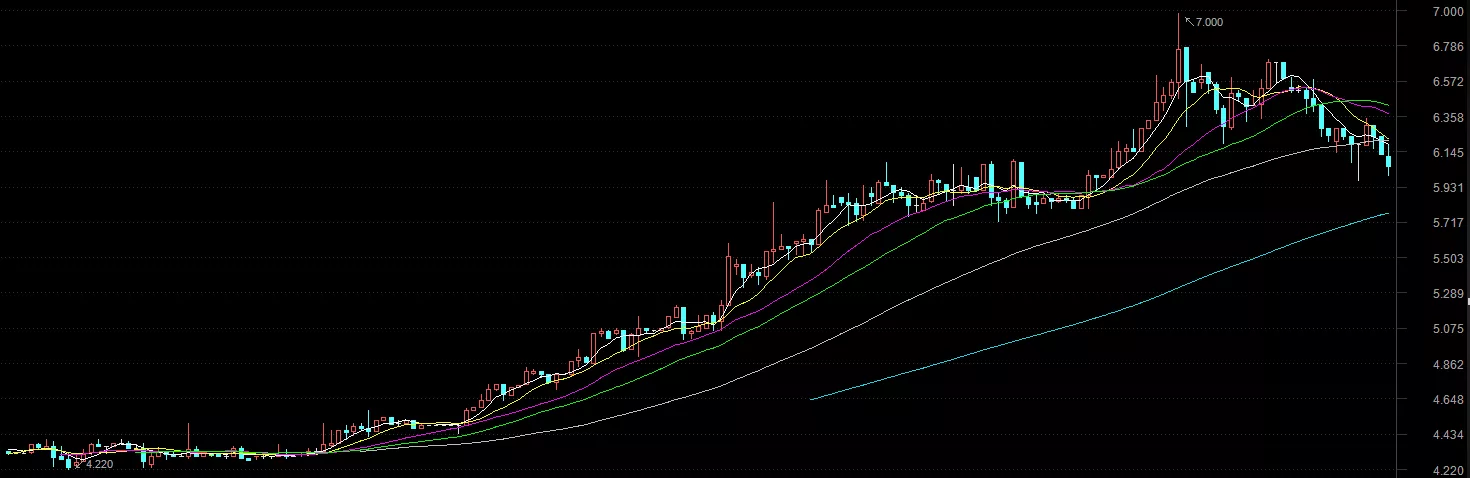Click the left start of the cyan average line

pos(811,399)
